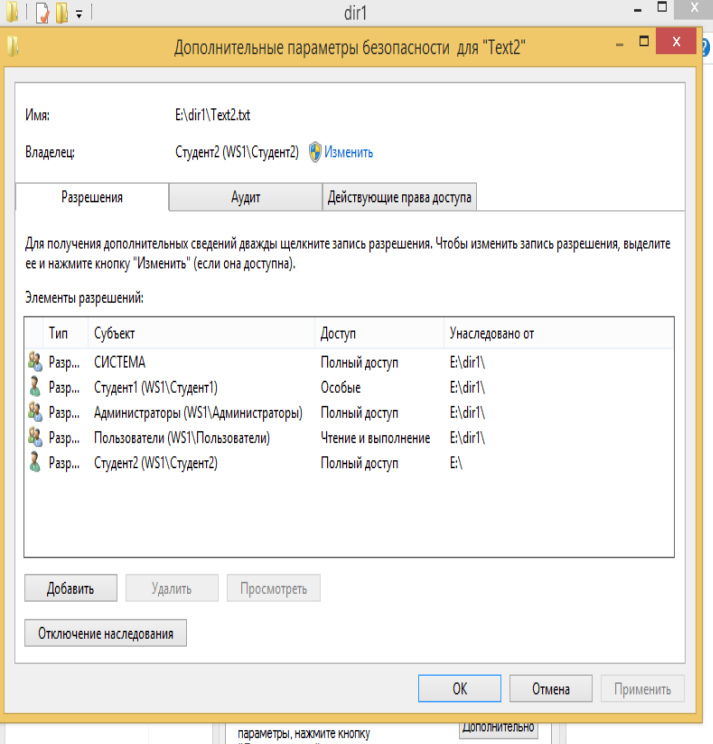Select the СИСТЕМА permission entry
Viewport: 713px width, 744px height.
(x=349, y=362)
